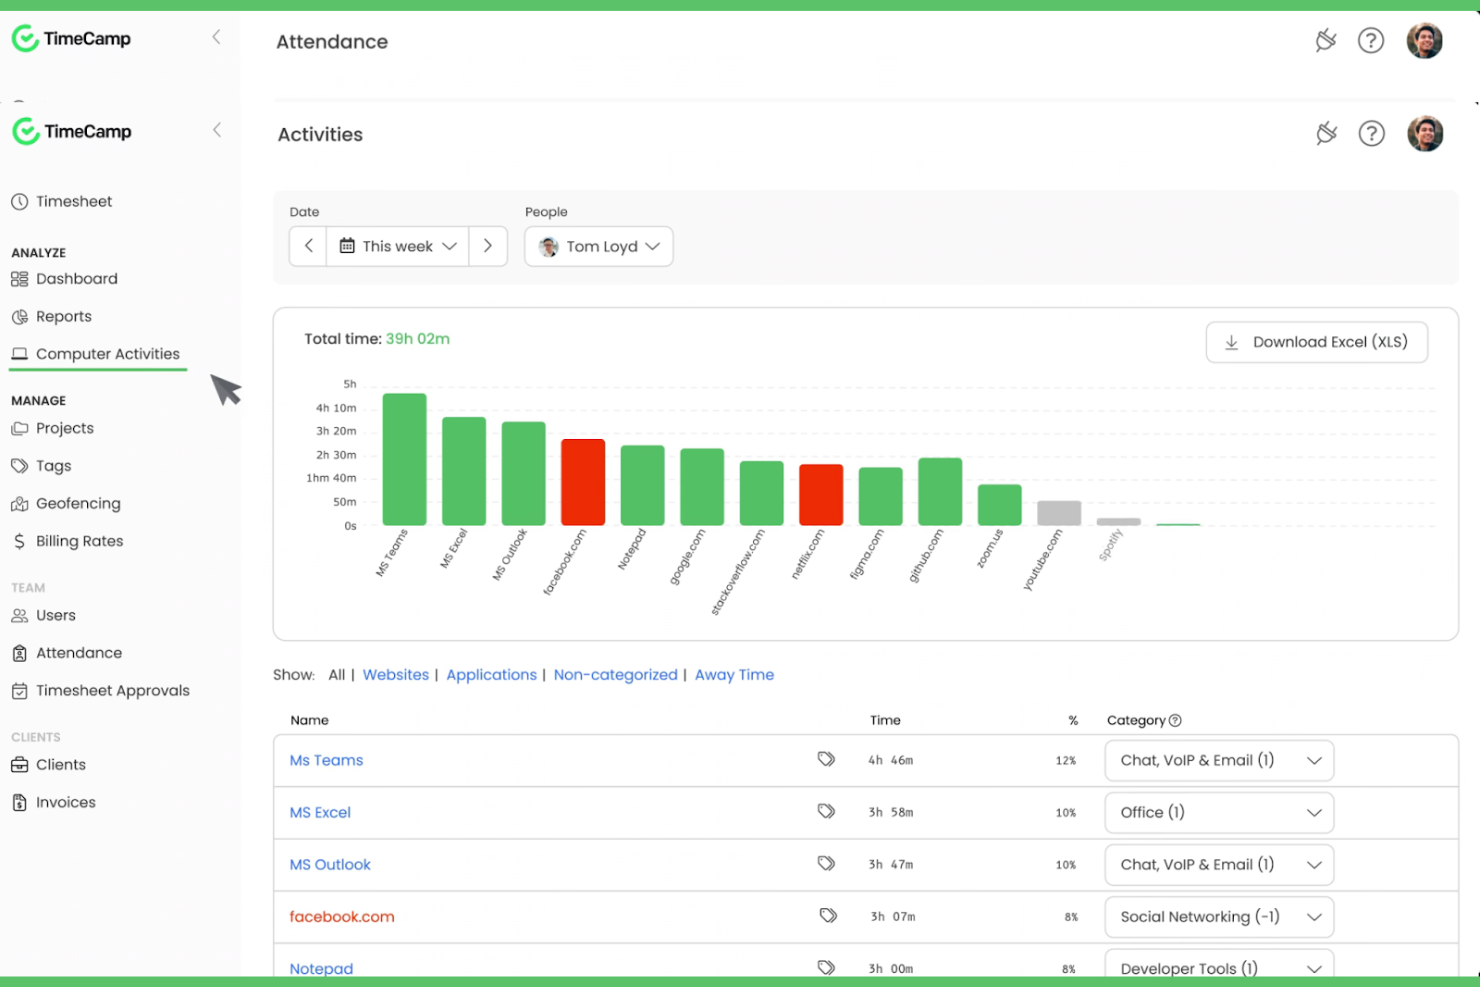Open the Tom Loyd people selector
Viewport: 1480px width, 987px height.
pos(598,246)
